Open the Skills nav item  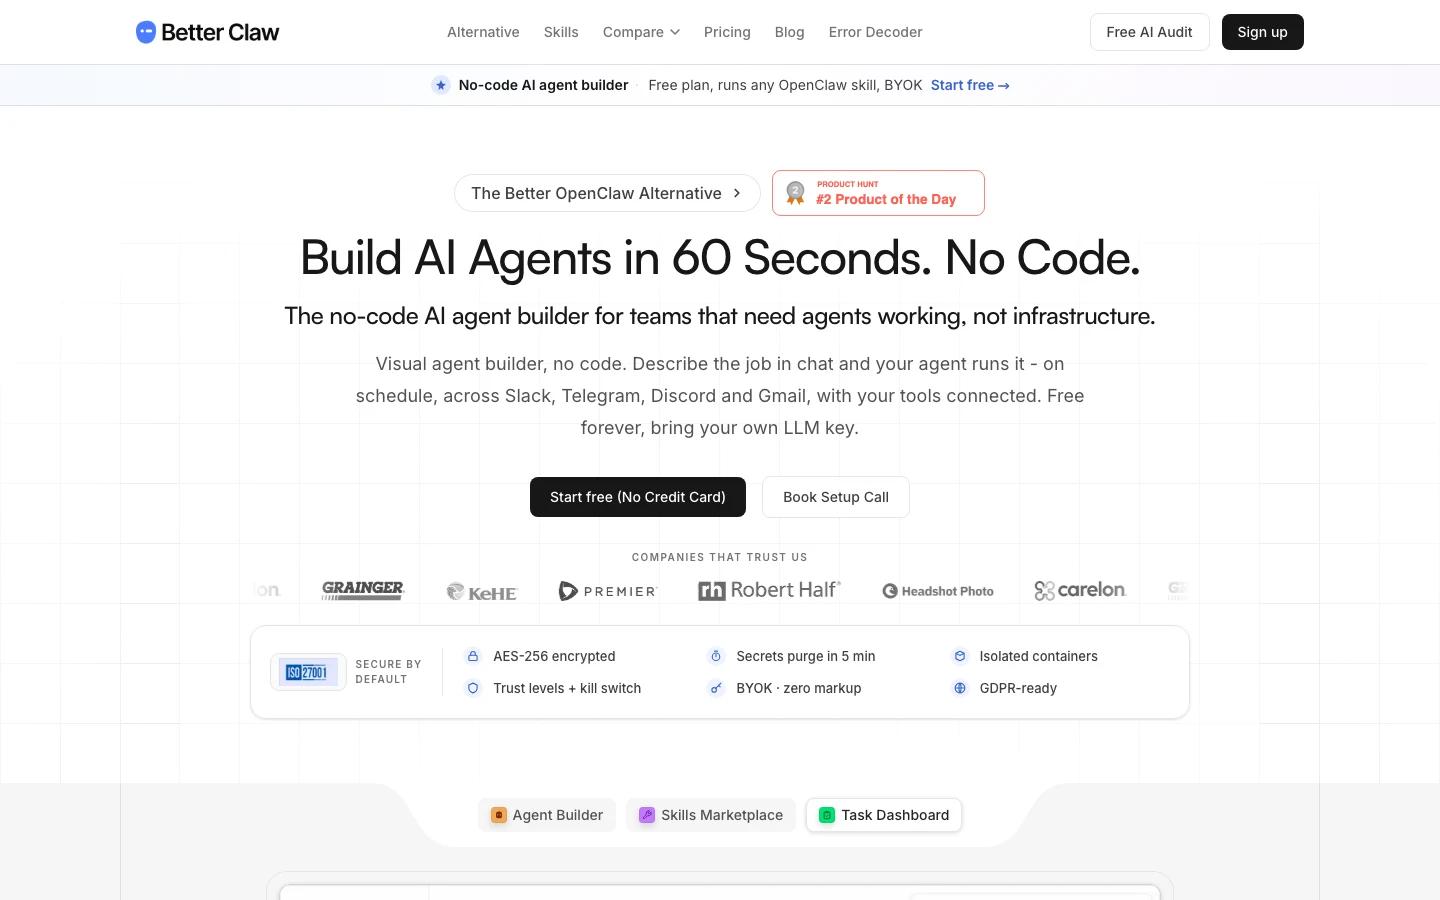561,32
